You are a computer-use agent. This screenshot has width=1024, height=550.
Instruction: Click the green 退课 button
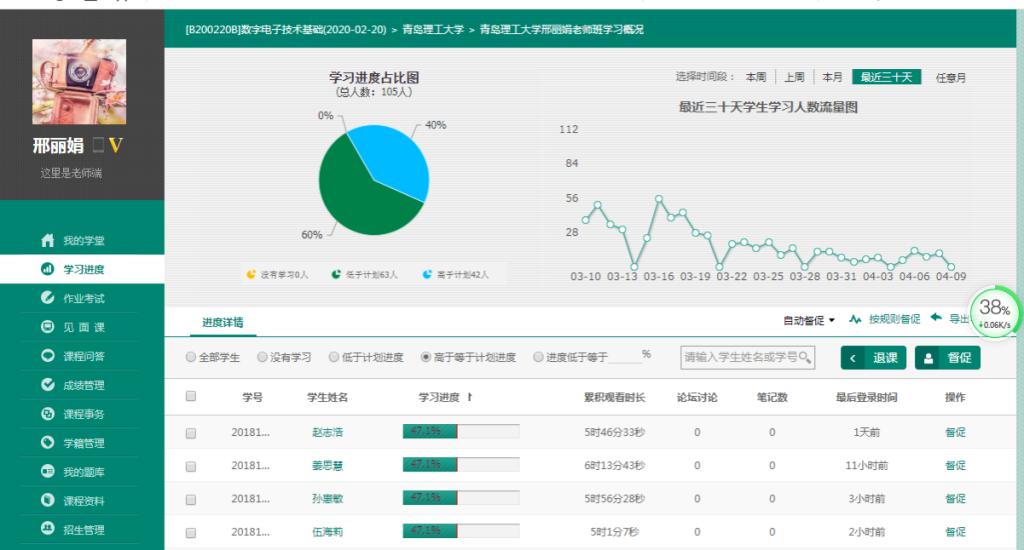873,358
